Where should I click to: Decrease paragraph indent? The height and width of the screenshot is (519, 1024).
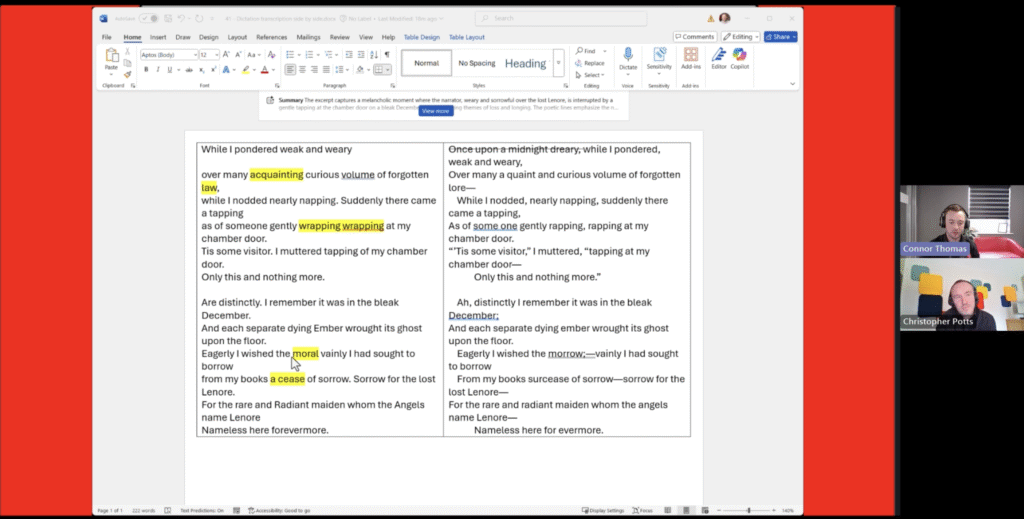click(349, 55)
